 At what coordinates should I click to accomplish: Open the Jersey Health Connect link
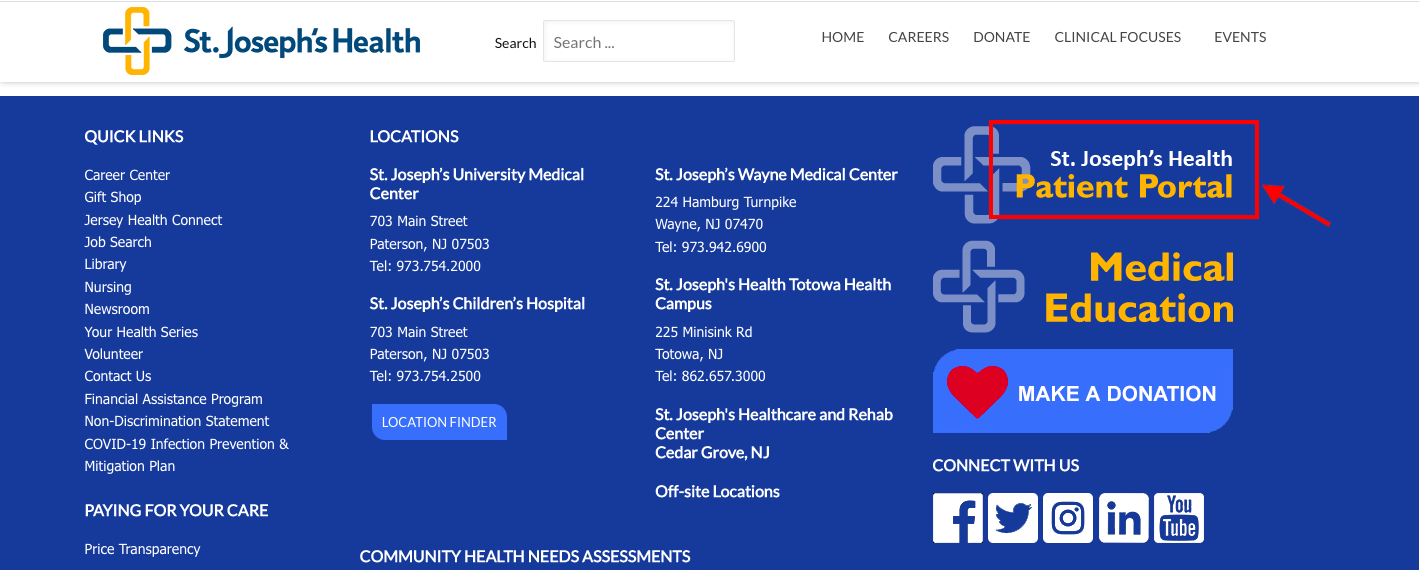coord(153,220)
